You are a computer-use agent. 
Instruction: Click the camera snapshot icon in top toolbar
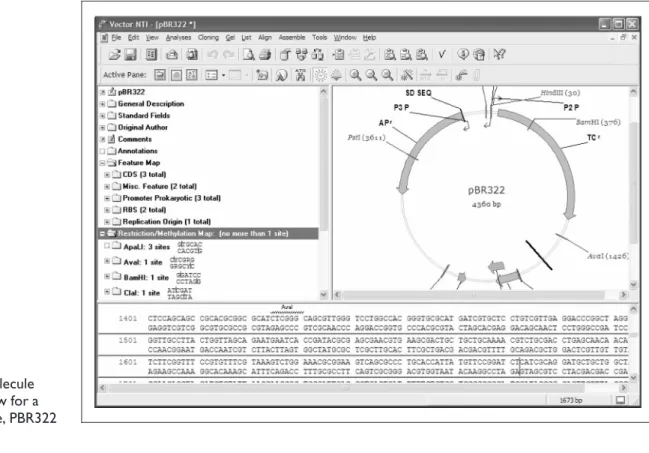pyautogui.click(x=192, y=55)
